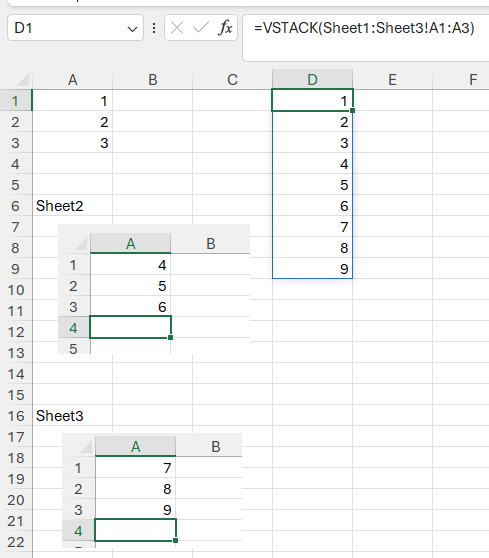Click the Select All corner triangle
This screenshot has height=558, width=489.
pyautogui.click(x=22, y=80)
